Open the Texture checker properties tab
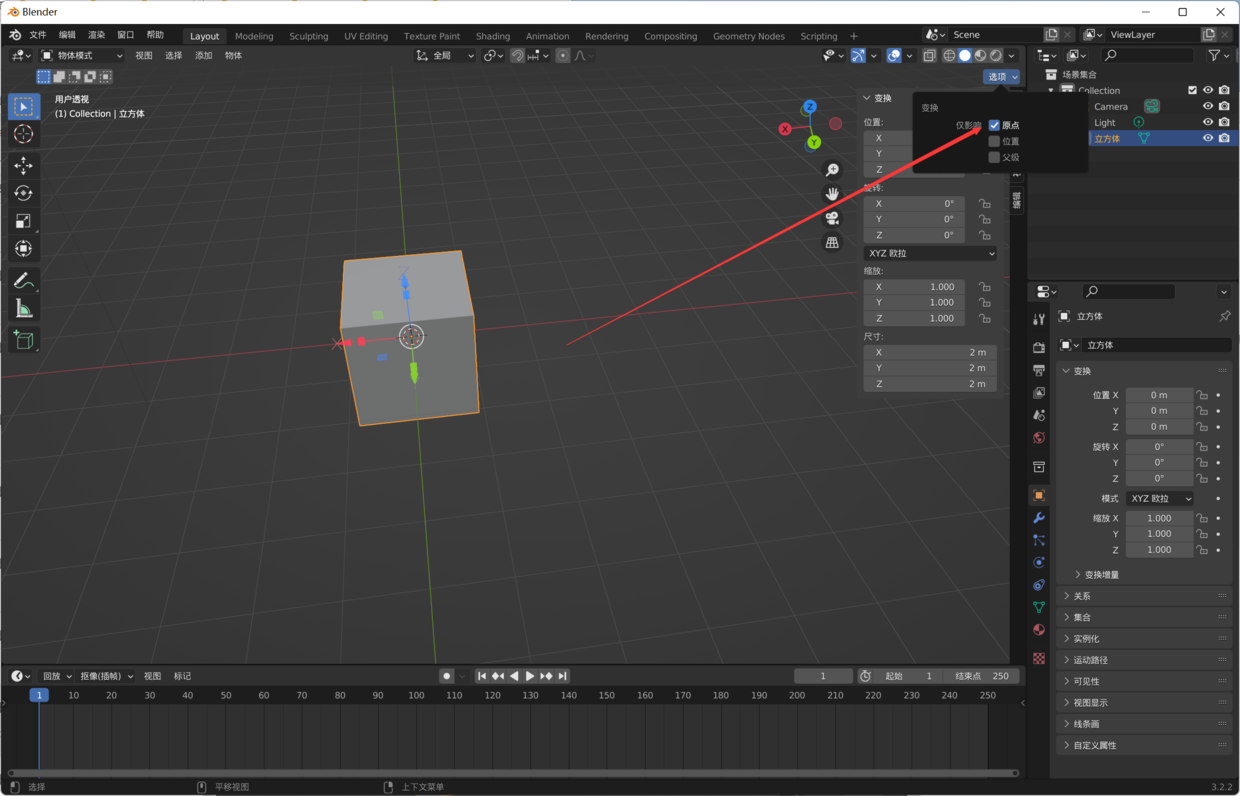Viewport: 1240px width, 796px height. click(x=1039, y=658)
